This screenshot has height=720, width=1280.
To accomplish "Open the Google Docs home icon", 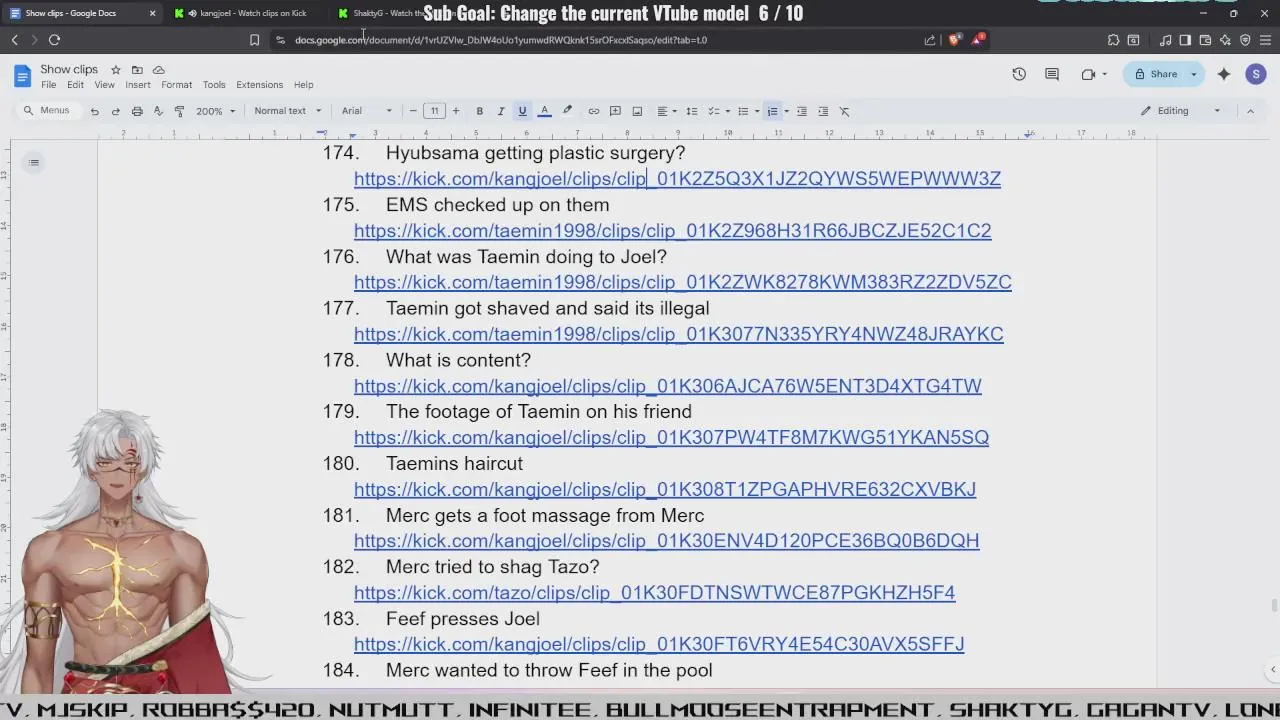I will click(x=22, y=76).
